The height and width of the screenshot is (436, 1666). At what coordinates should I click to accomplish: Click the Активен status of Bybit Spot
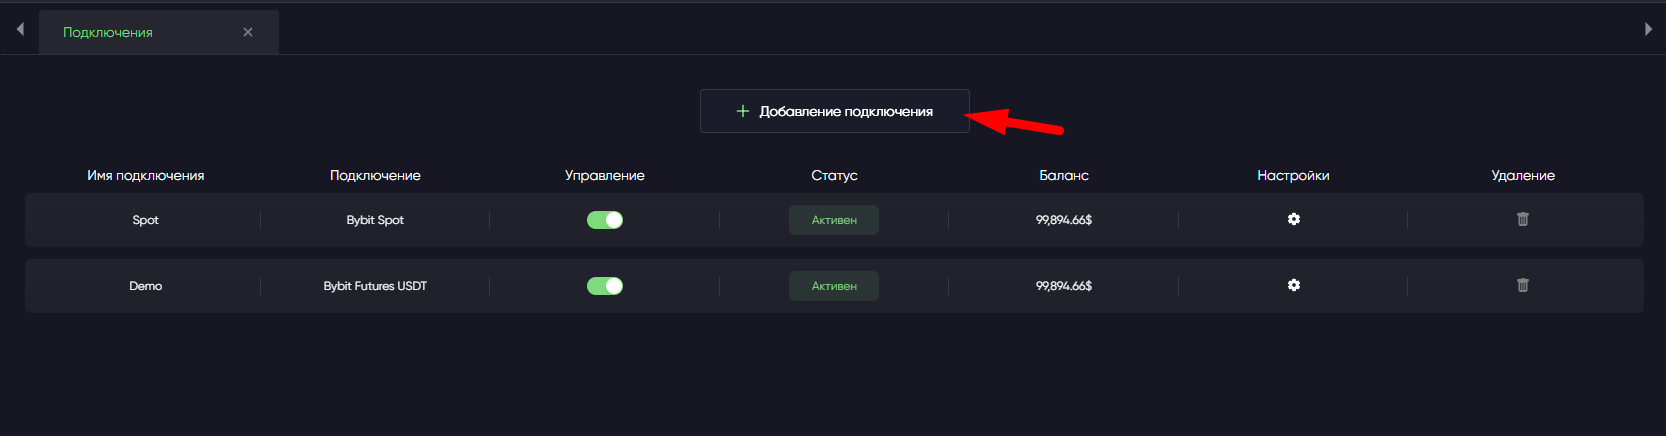[x=834, y=220]
